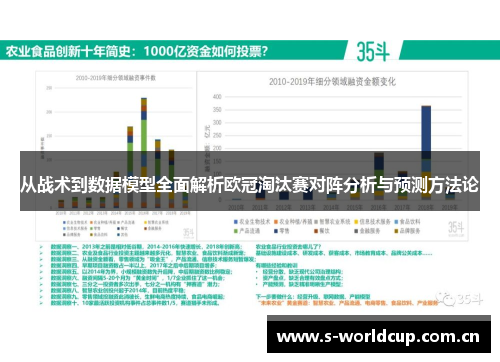Click the green 产品流通 legend entry in right chart

click(x=247, y=231)
